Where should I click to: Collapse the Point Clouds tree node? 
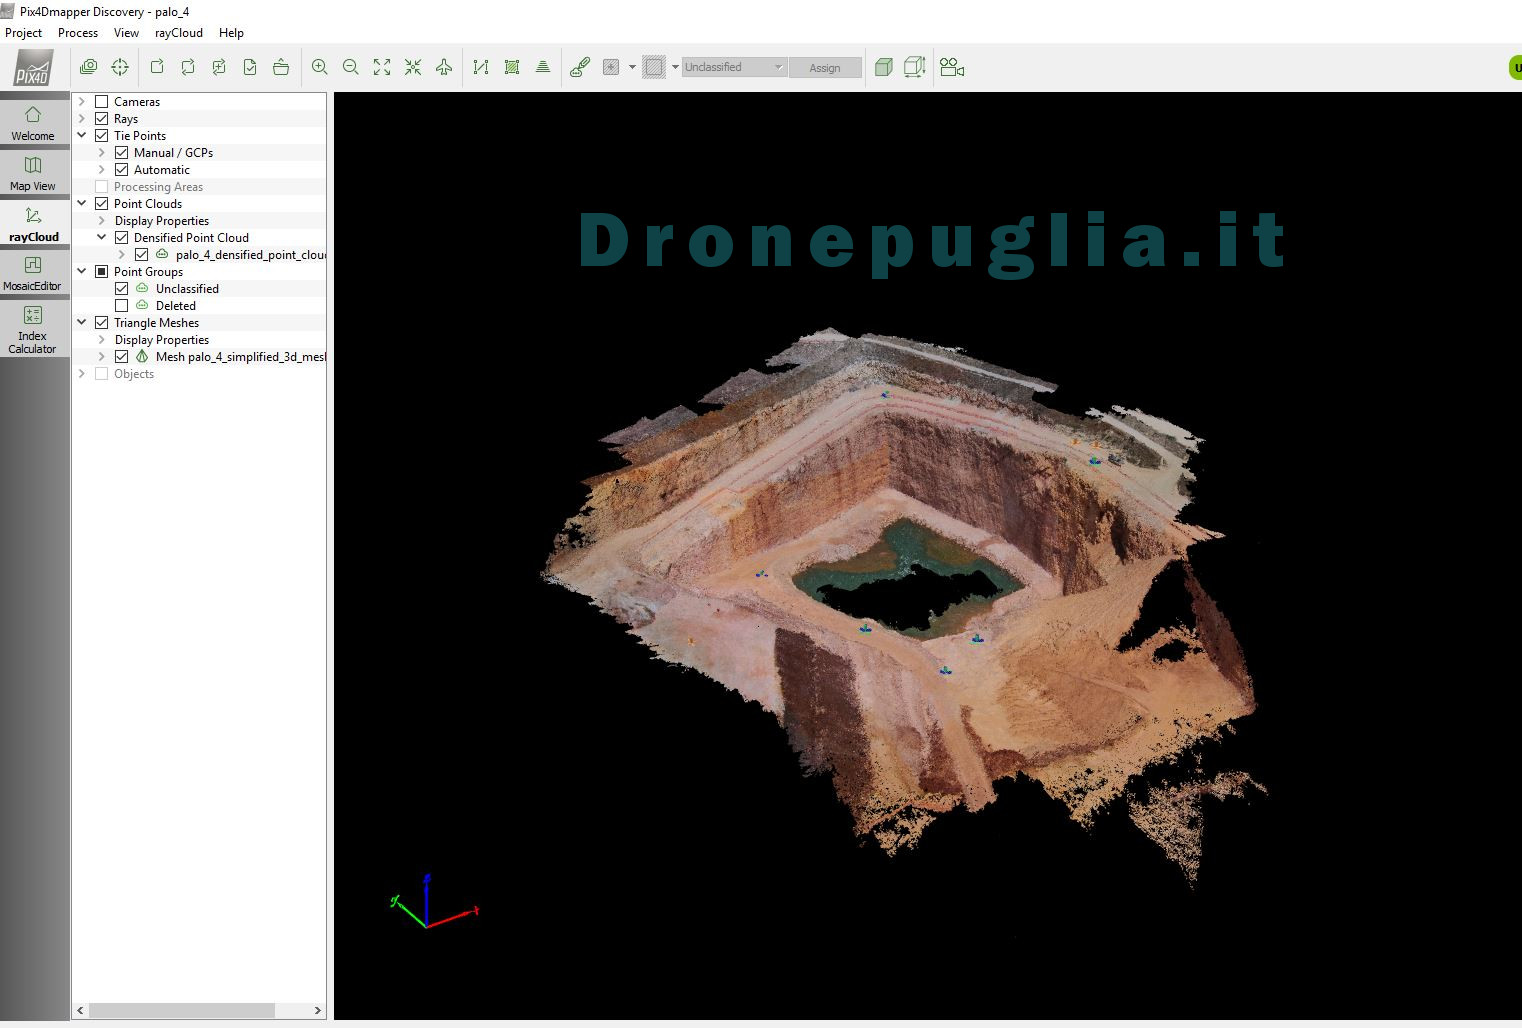82,204
